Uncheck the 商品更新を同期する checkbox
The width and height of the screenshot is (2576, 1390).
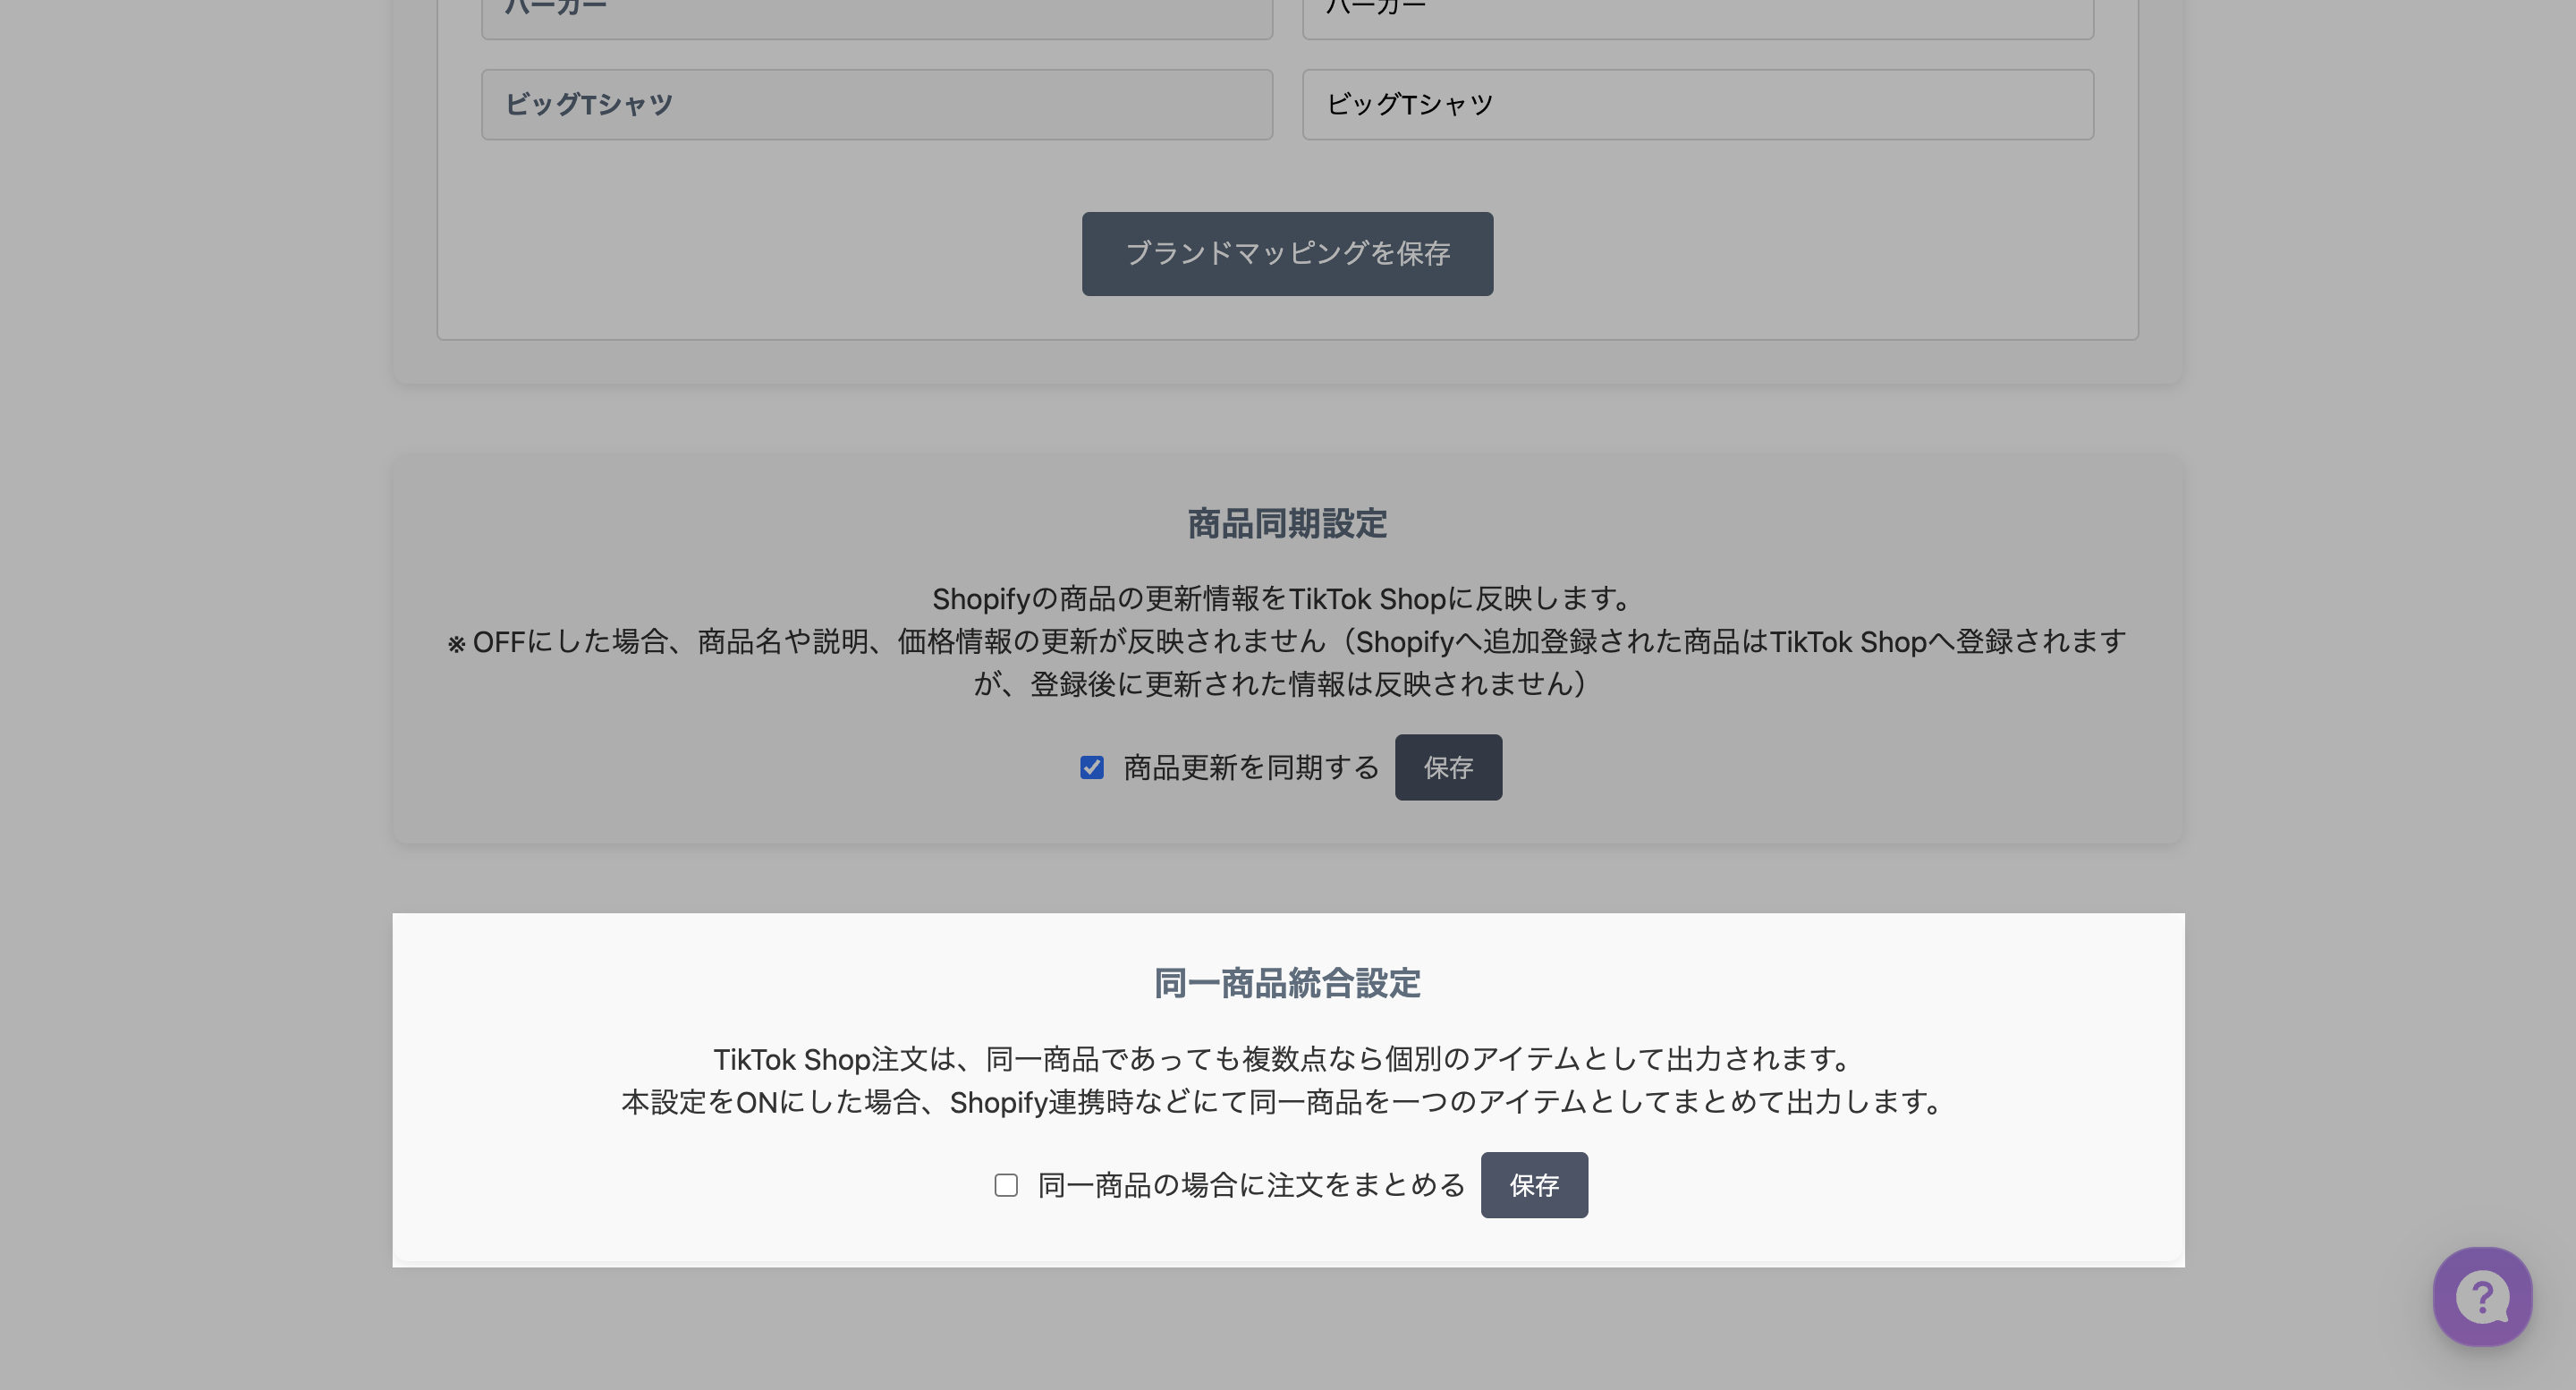pyautogui.click(x=1092, y=767)
